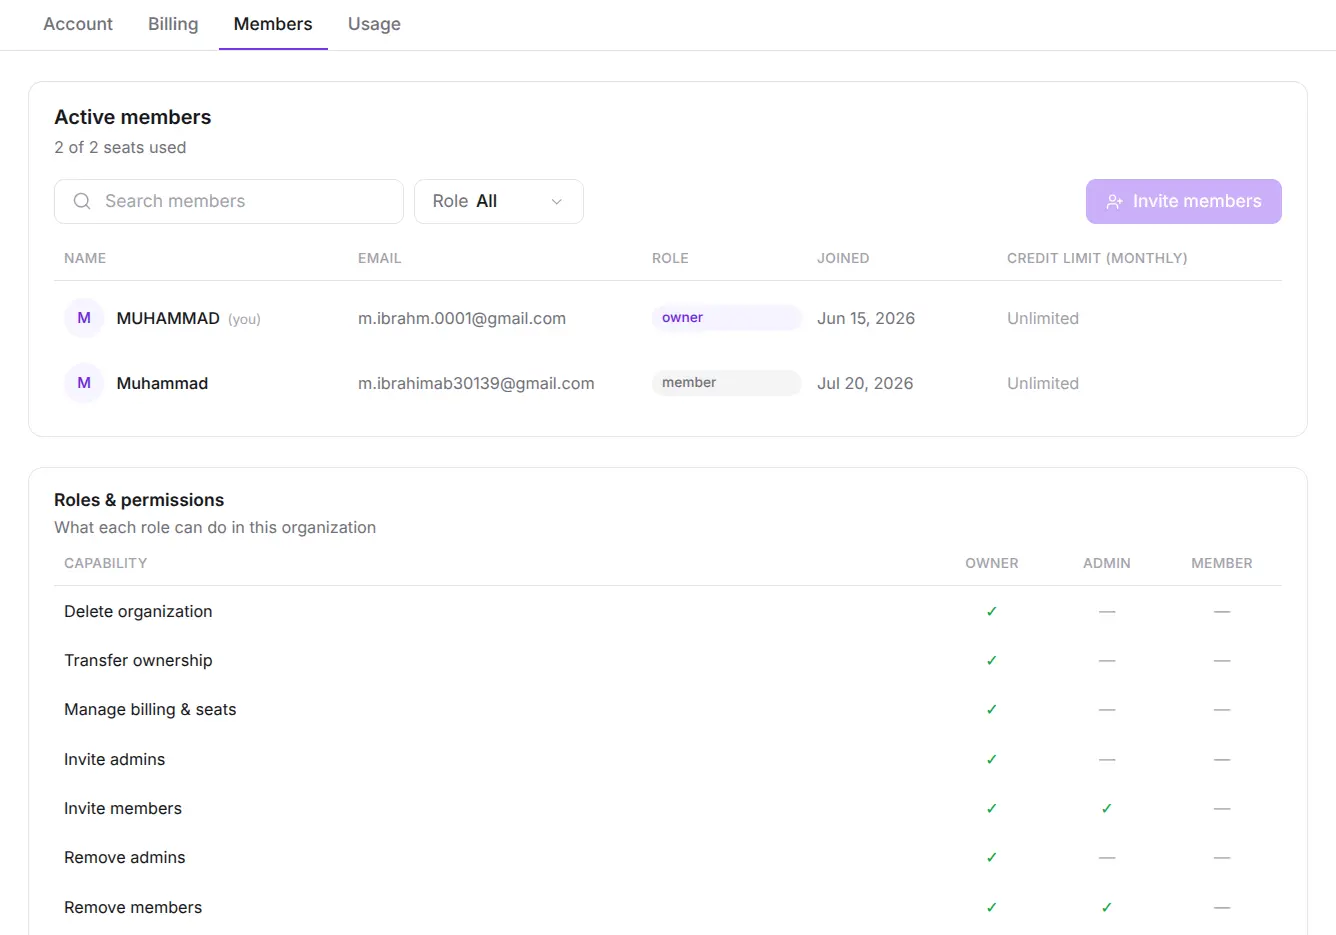
Task: Click the Invite members button
Action: point(1184,201)
